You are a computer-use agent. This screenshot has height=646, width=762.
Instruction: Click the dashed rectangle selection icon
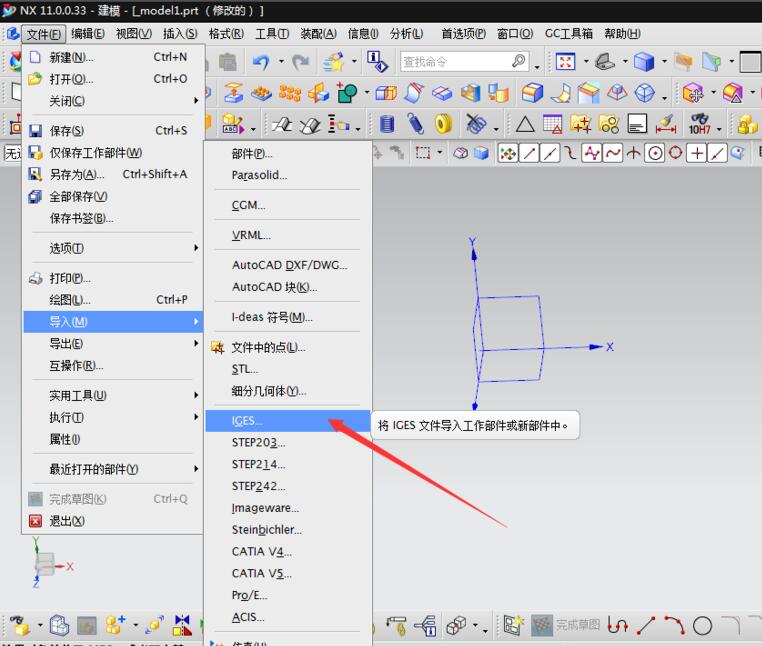point(422,153)
